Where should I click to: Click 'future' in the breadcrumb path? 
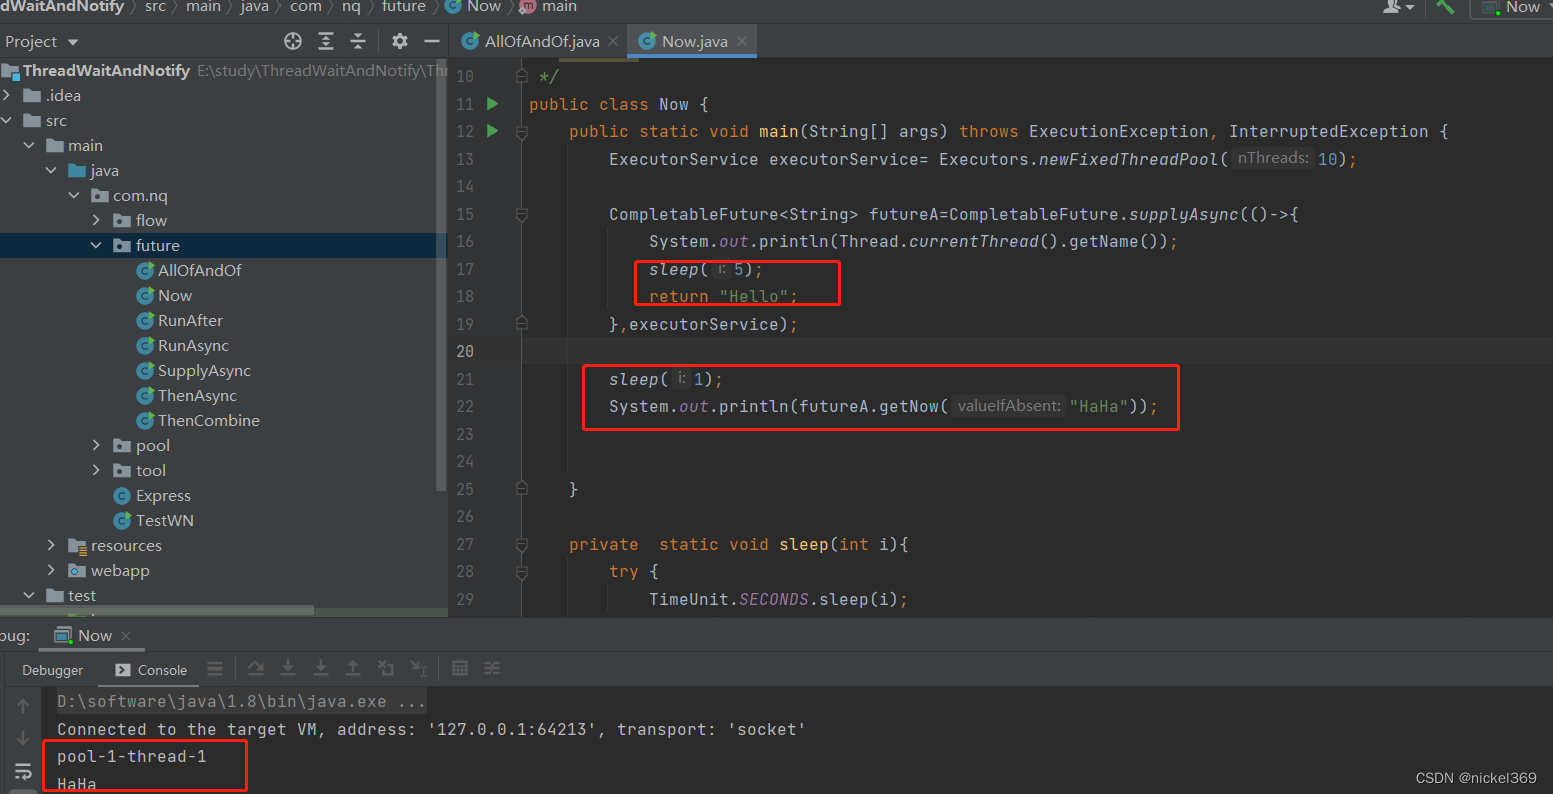tap(404, 7)
